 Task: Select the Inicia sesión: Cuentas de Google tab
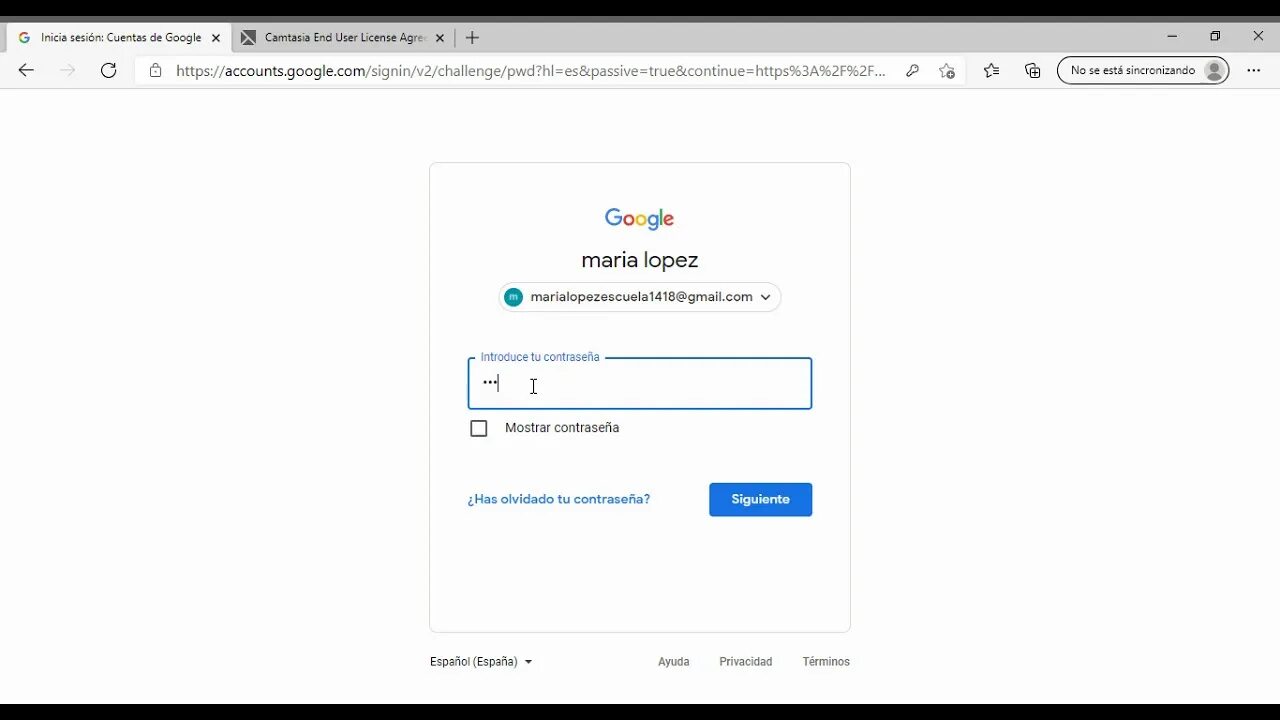coord(120,38)
